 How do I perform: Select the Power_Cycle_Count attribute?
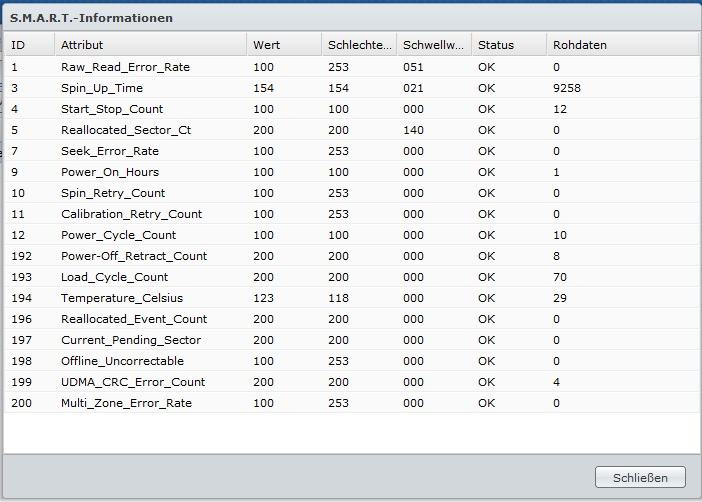(x=118, y=235)
